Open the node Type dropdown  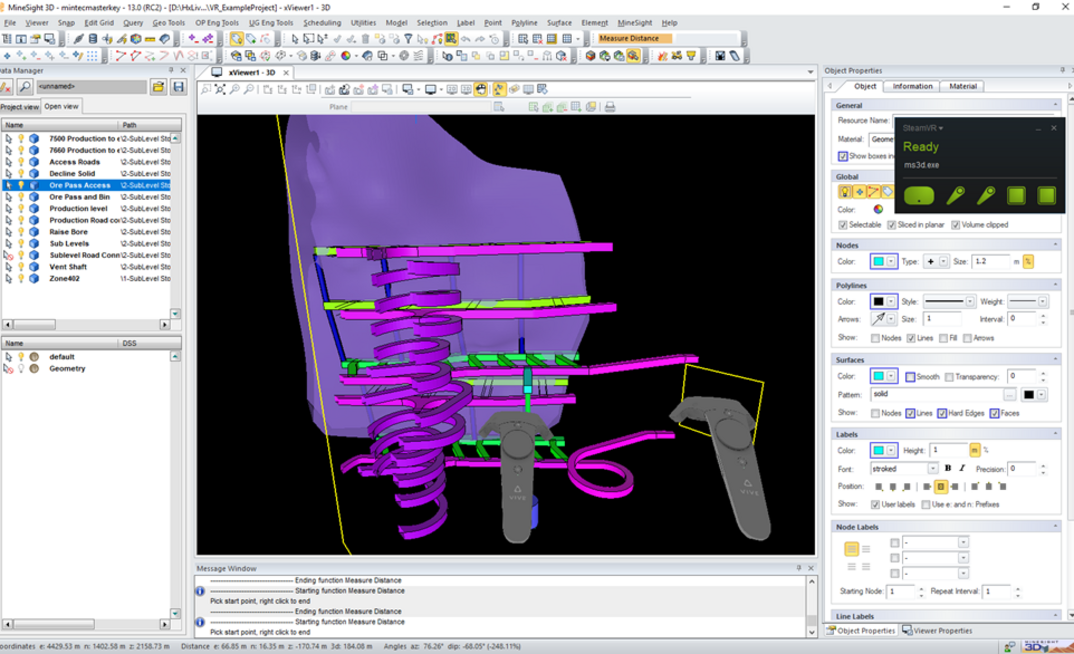(x=943, y=260)
